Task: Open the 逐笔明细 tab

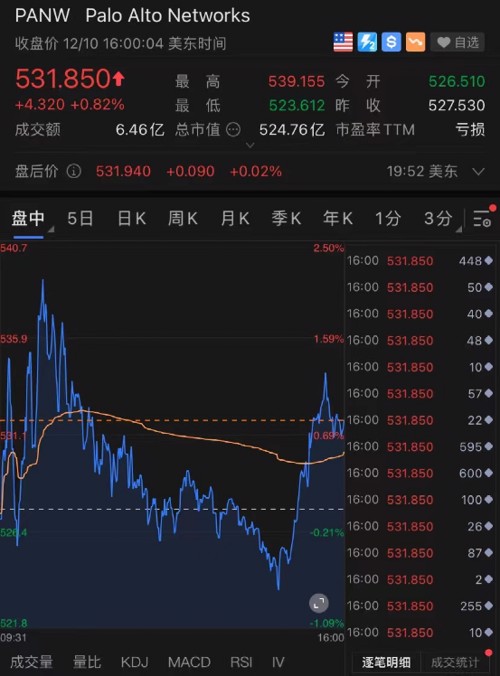Action: [386, 662]
